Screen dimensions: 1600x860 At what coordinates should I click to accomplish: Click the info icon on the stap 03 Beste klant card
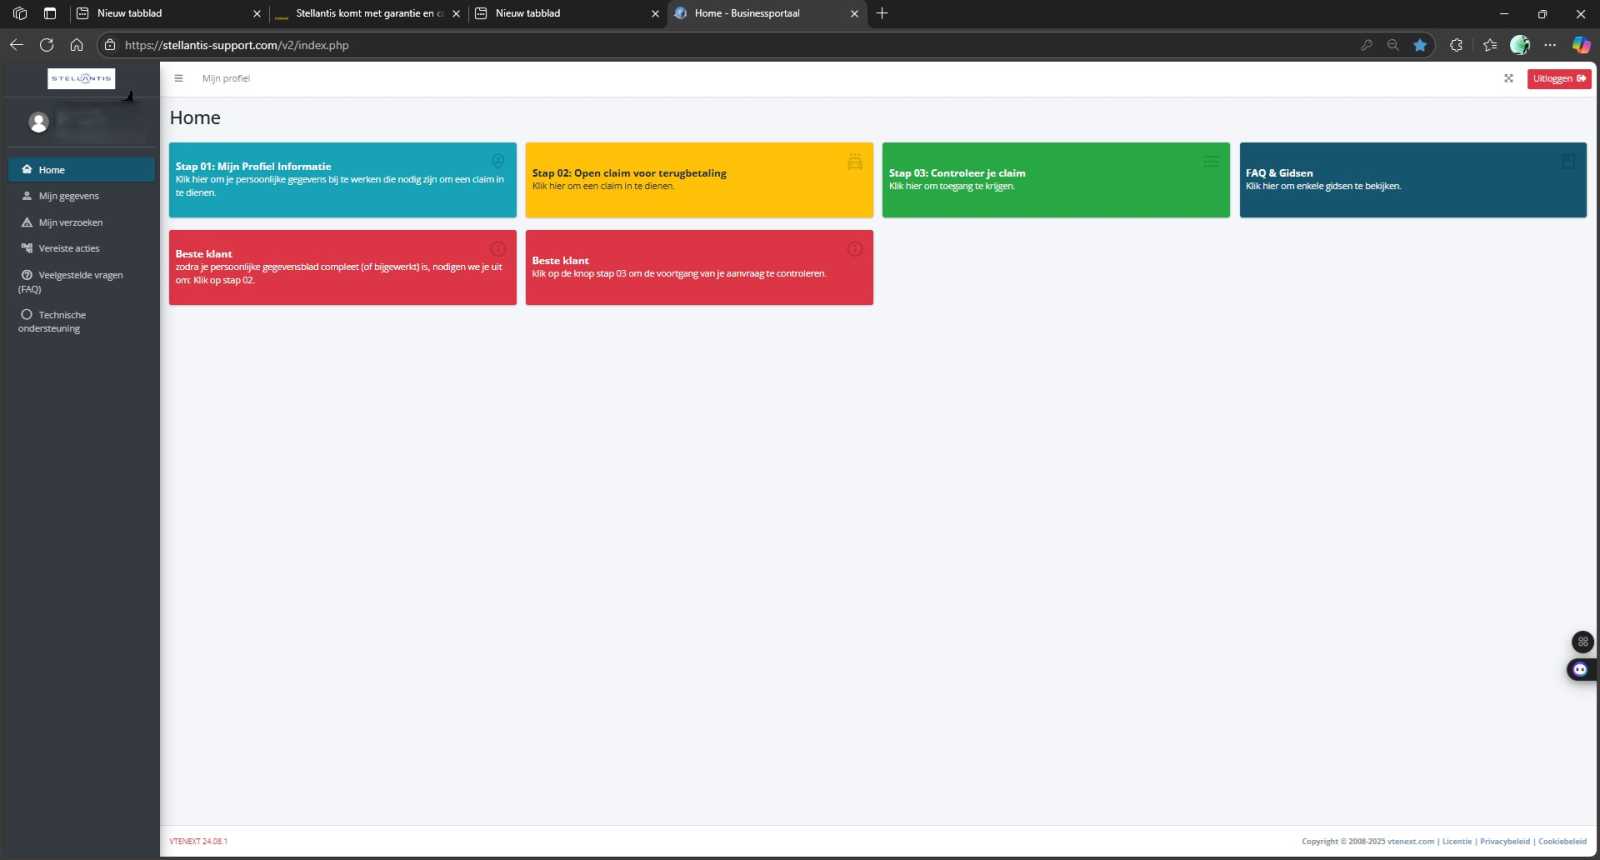854,249
